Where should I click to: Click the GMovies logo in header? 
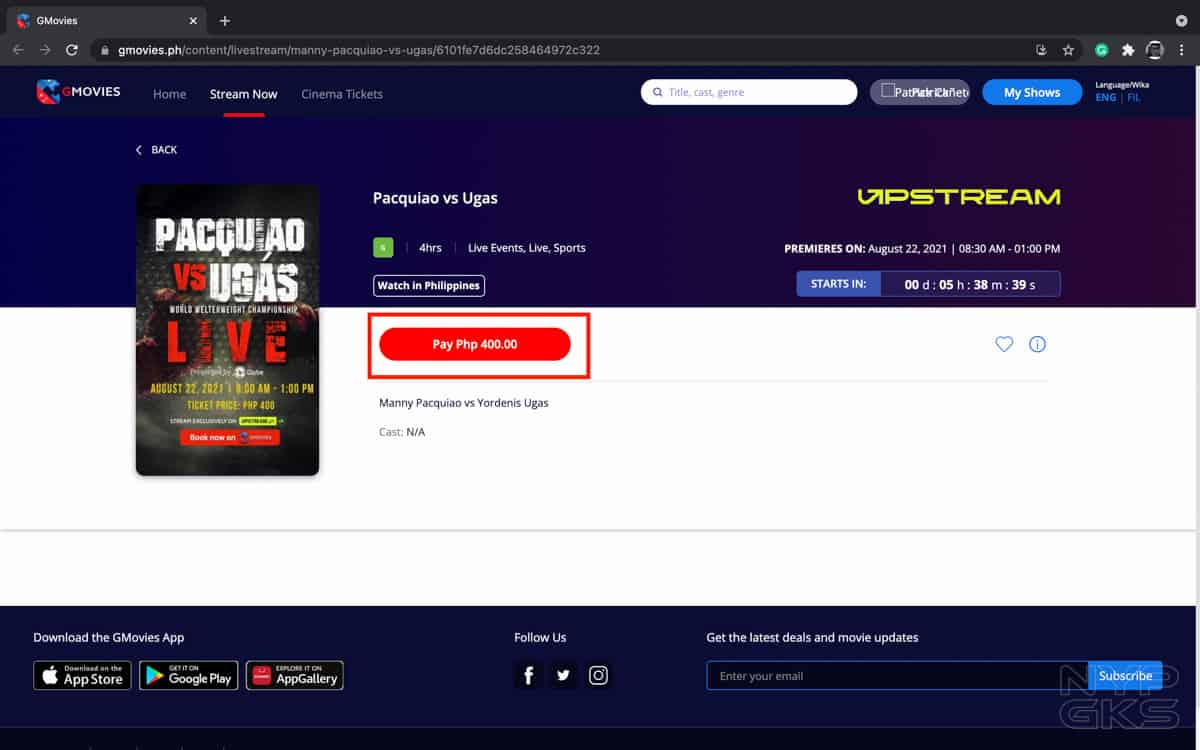point(78,92)
